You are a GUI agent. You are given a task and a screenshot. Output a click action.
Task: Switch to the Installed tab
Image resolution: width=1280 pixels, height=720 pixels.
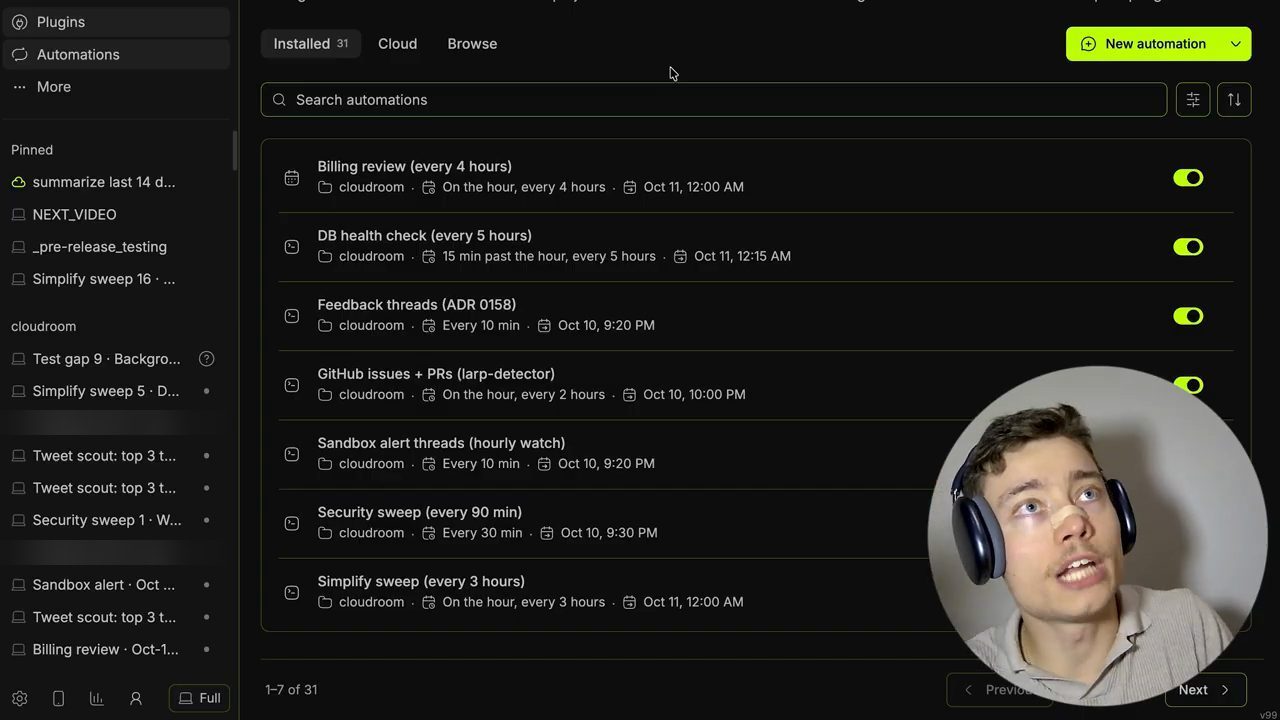pos(311,44)
